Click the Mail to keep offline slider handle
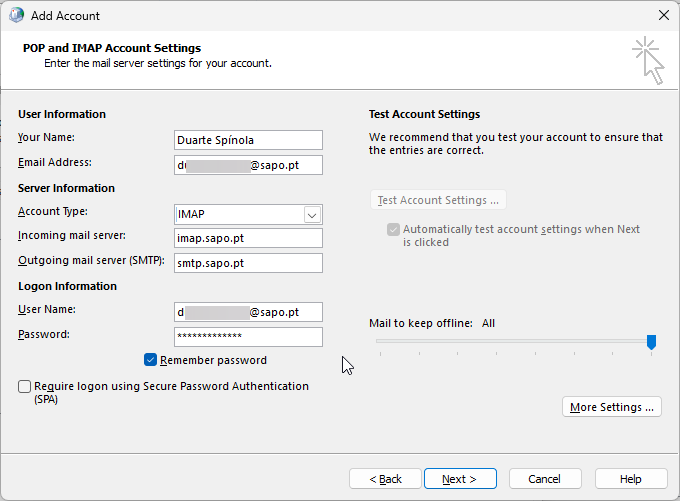 [651, 342]
